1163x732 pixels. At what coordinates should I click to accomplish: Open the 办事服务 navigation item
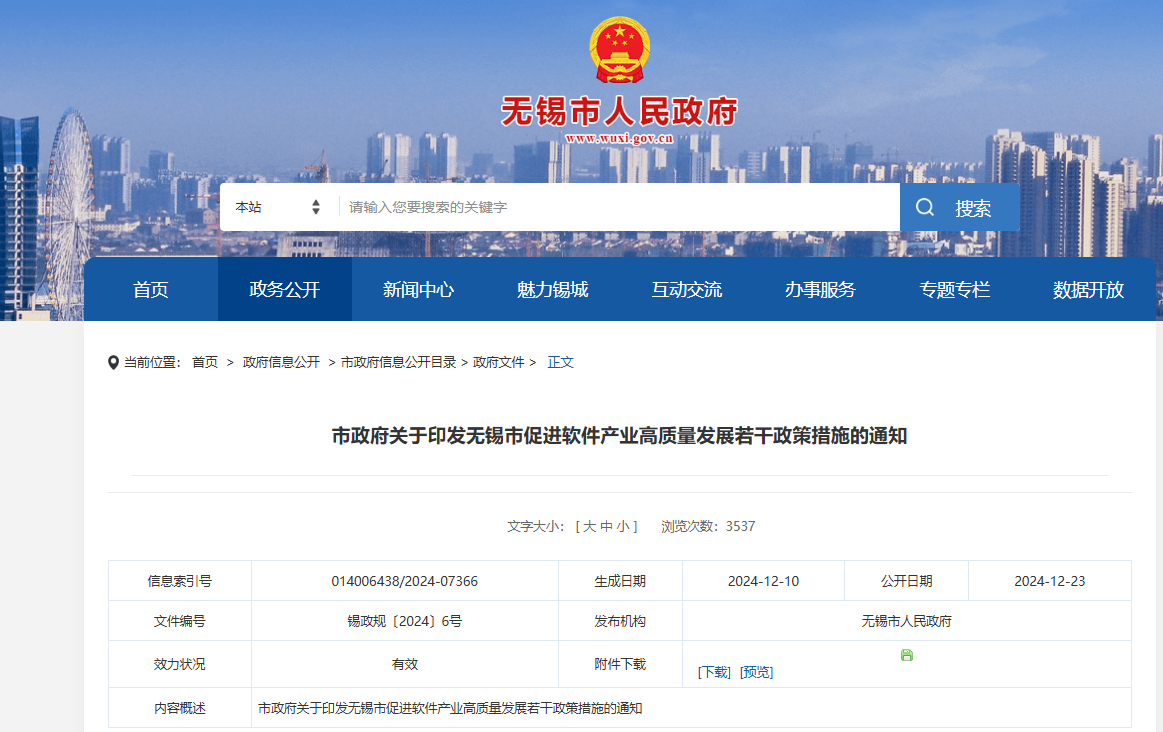[820, 290]
